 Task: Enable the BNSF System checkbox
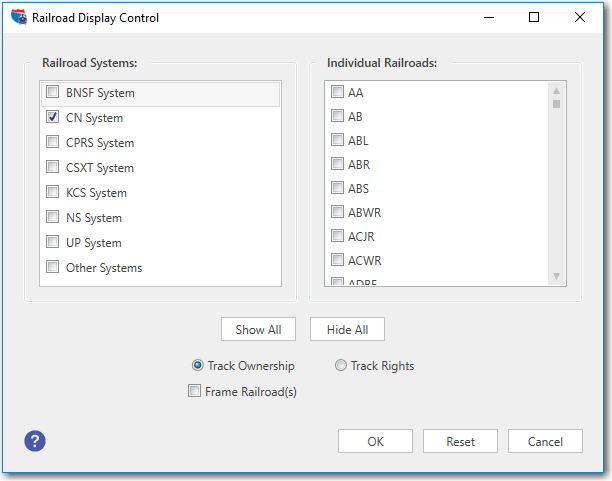point(52,93)
